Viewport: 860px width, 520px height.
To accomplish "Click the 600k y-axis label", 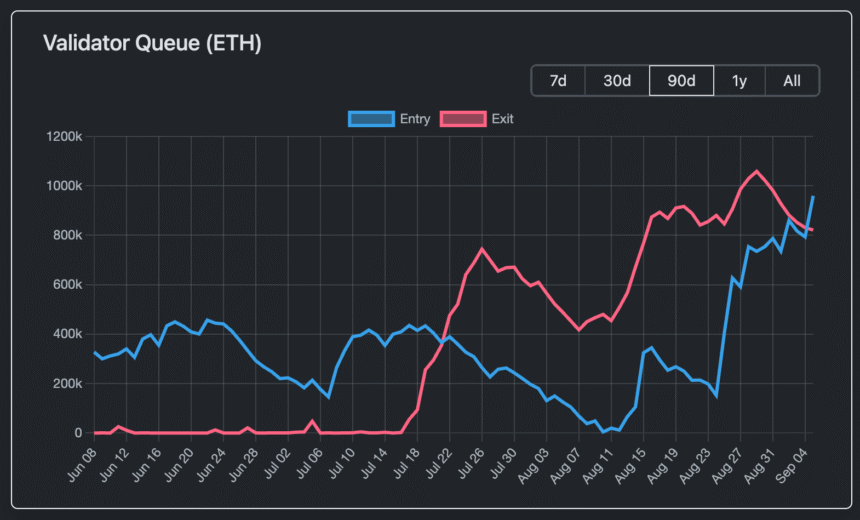I will click(68, 285).
